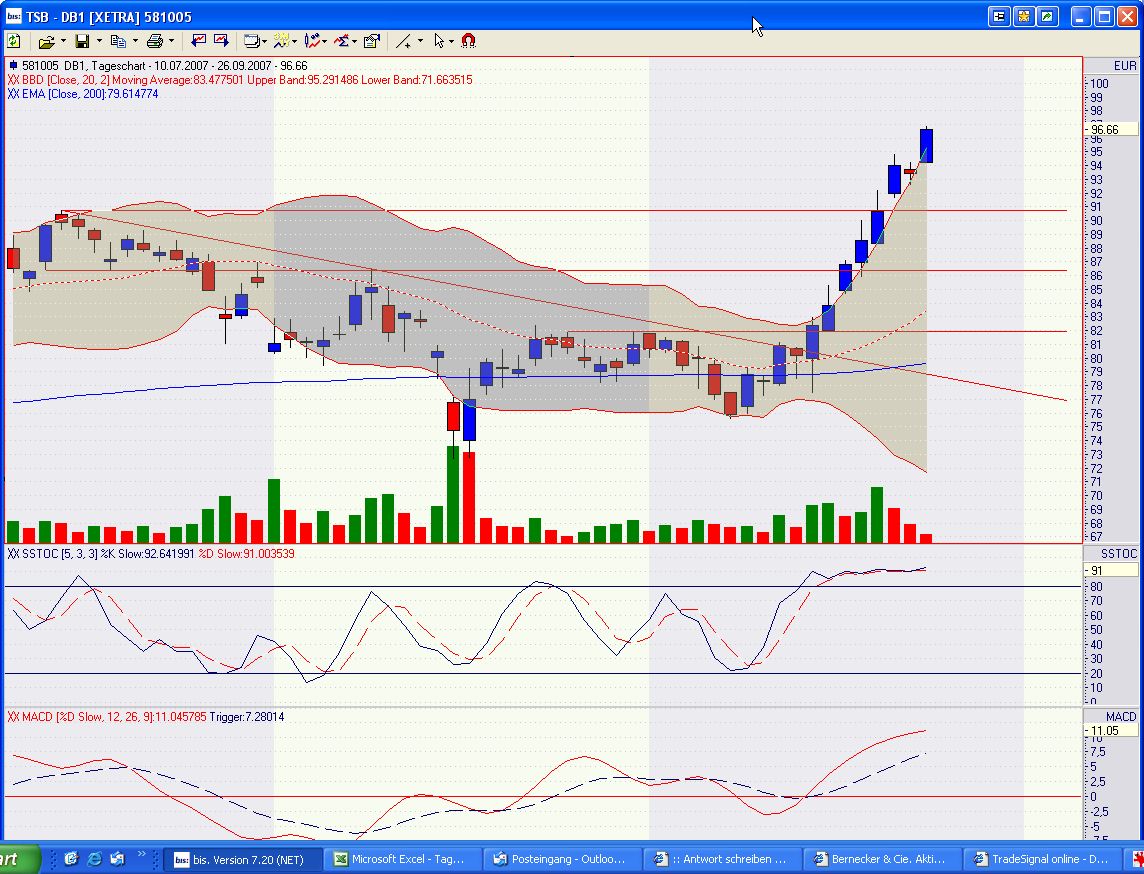Click the BBD Bollinger Band indicator label
This screenshot has width=1144, height=874.
(240, 80)
